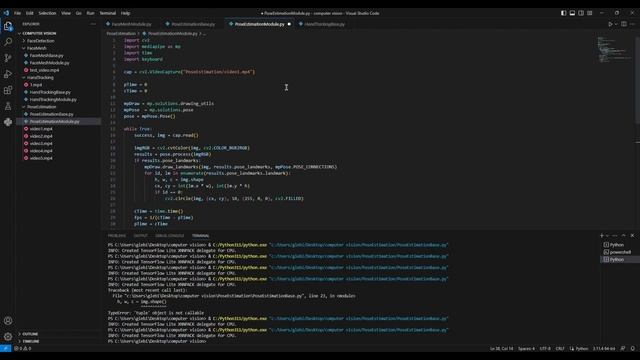Screen dimensions: 640x360
Task: Switch to the FaceMeshModule.py editor tab
Action: pyautogui.click(x=131, y=24)
